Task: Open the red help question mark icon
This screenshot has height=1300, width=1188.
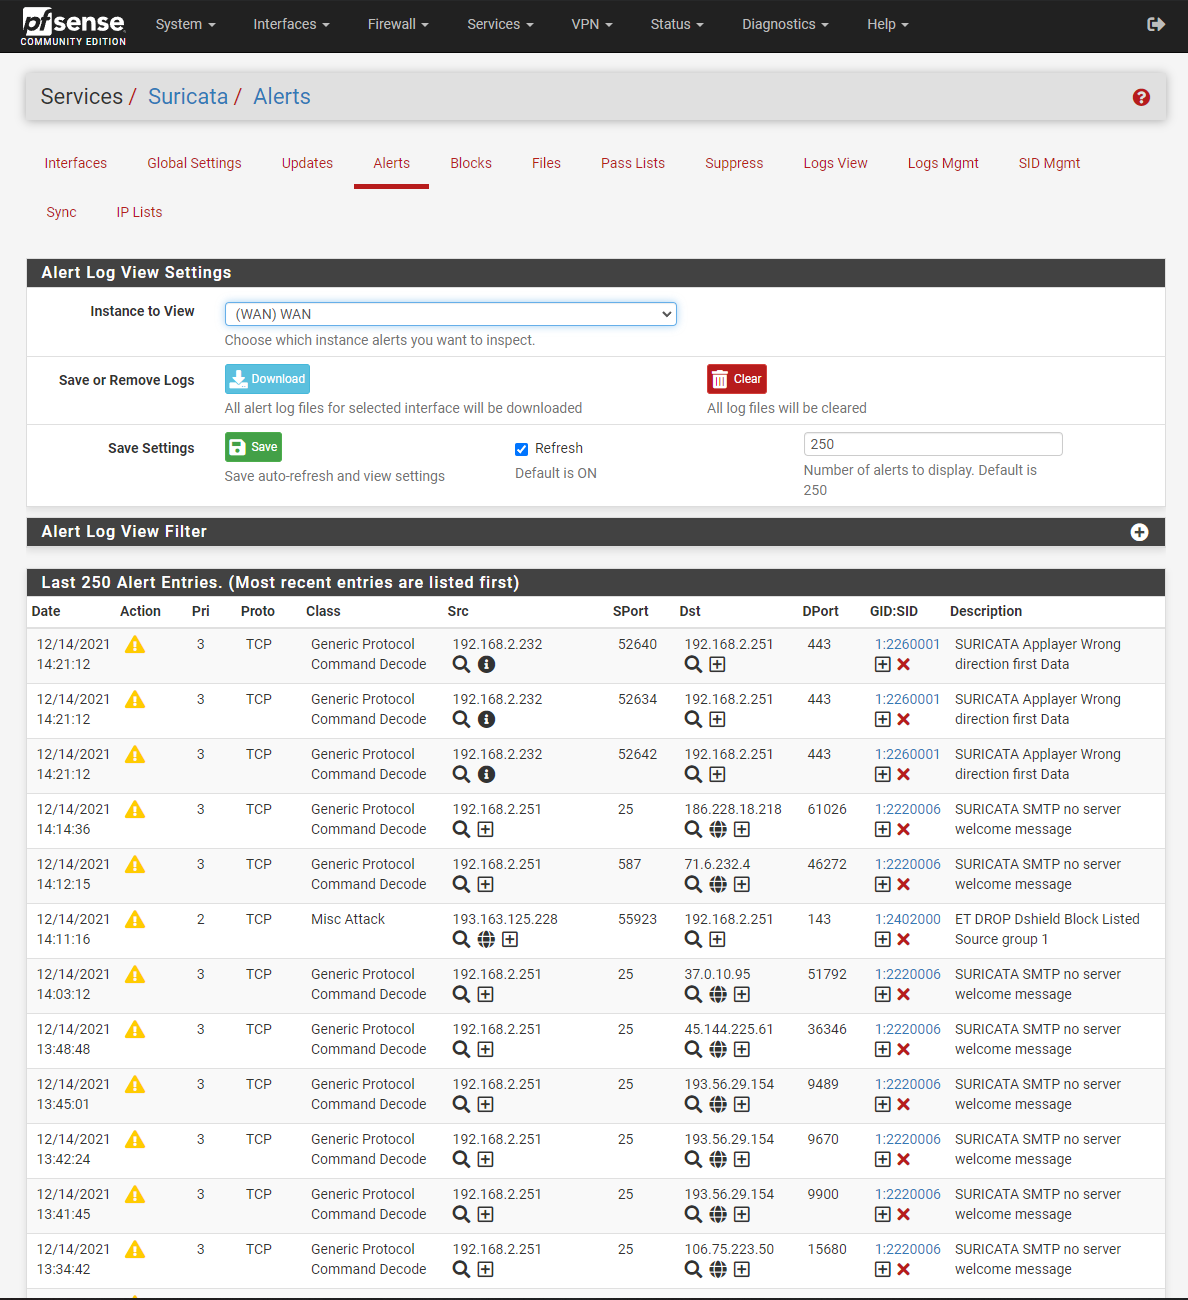Action: point(1141,97)
